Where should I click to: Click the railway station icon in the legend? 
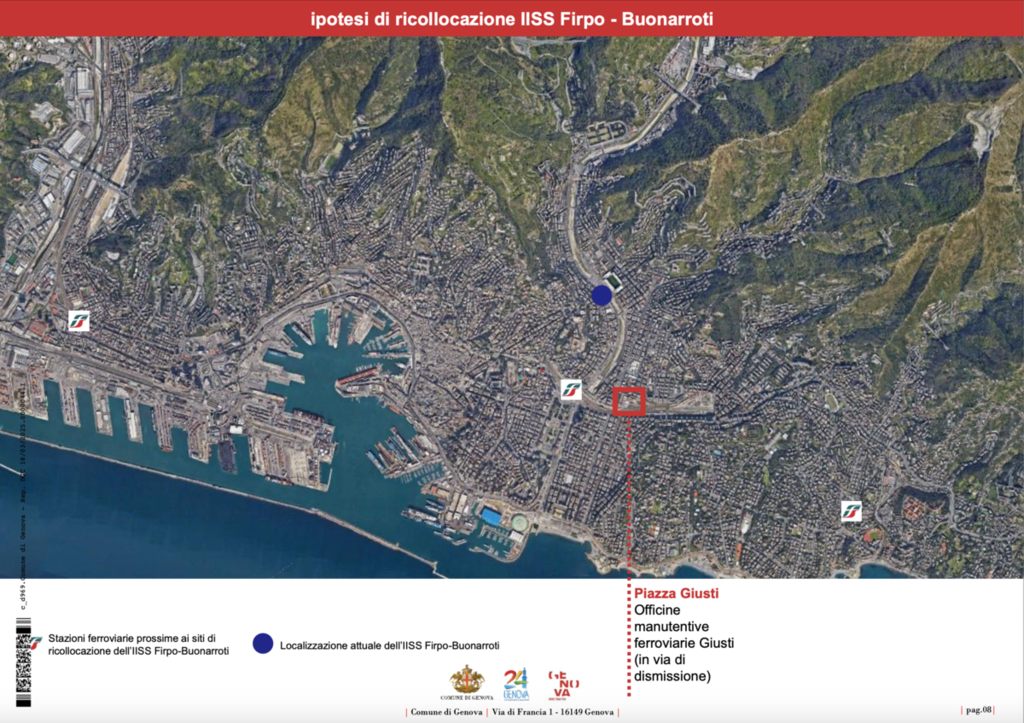36,642
